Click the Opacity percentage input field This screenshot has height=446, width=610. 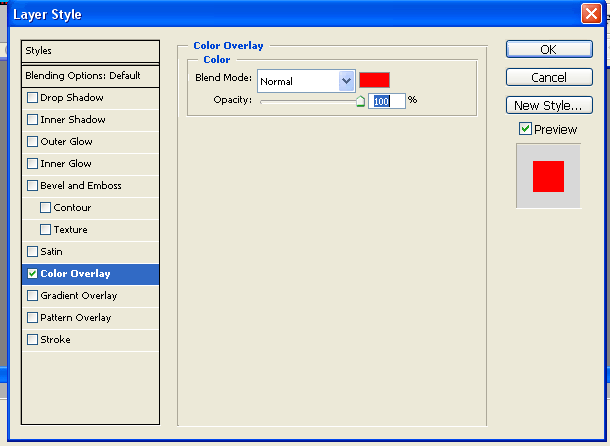coord(387,101)
